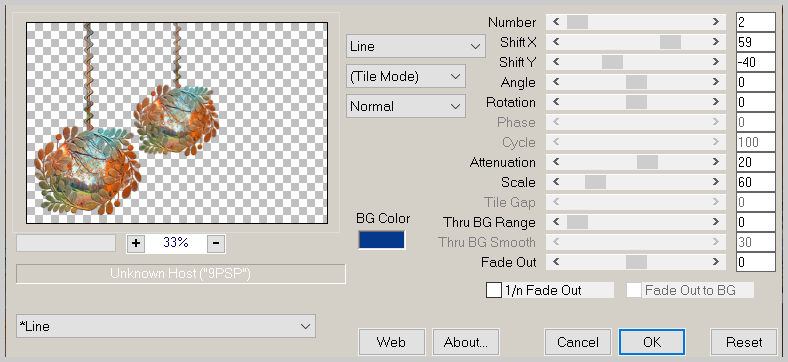Screen dimensions: 788x362
Task: Click right arrow of Scale slider
Action: click(x=715, y=182)
